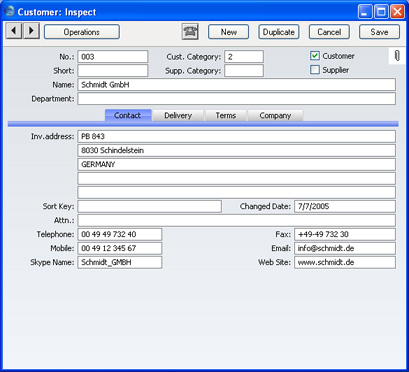The height and width of the screenshot is (372, 409).
Task: Click the Supp. Category field
Action: pyautogui.click(x=244, y=71)
